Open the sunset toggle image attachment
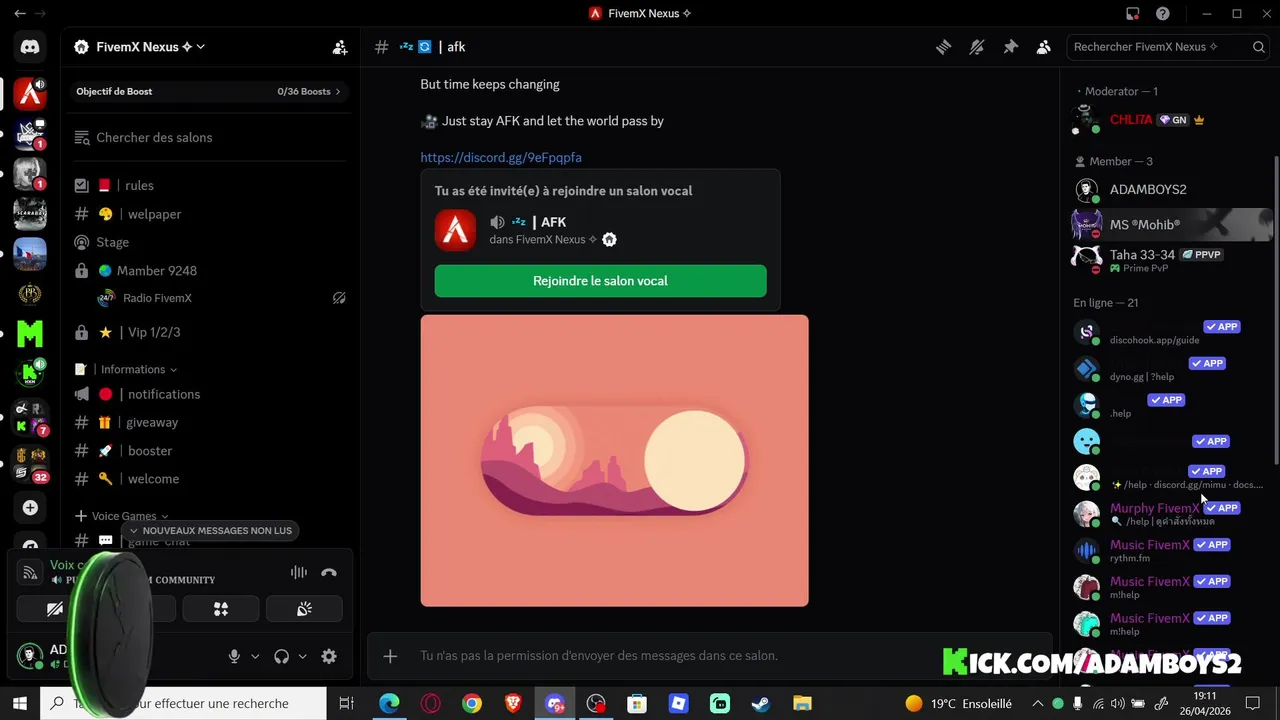This screenshot has height=720, width=1280. [614, 460]
